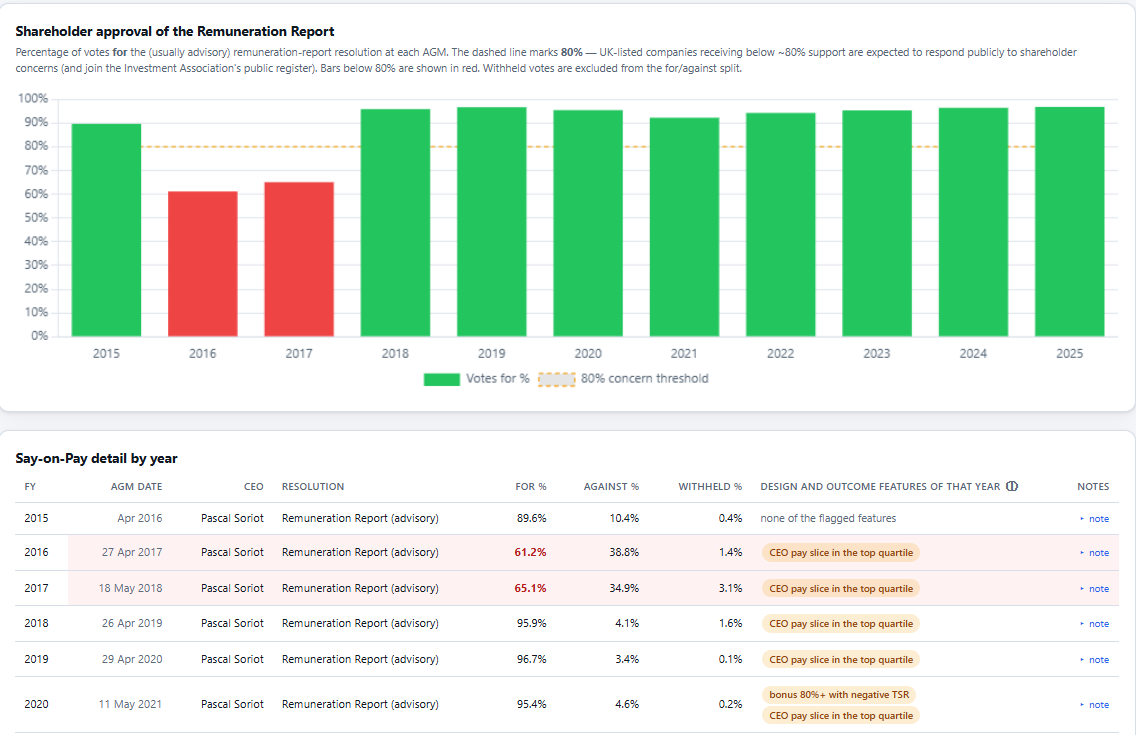Screen dimensions: 1136x735
Task: Click the 'FOR %' column header
Action: [x=531, y=487]
